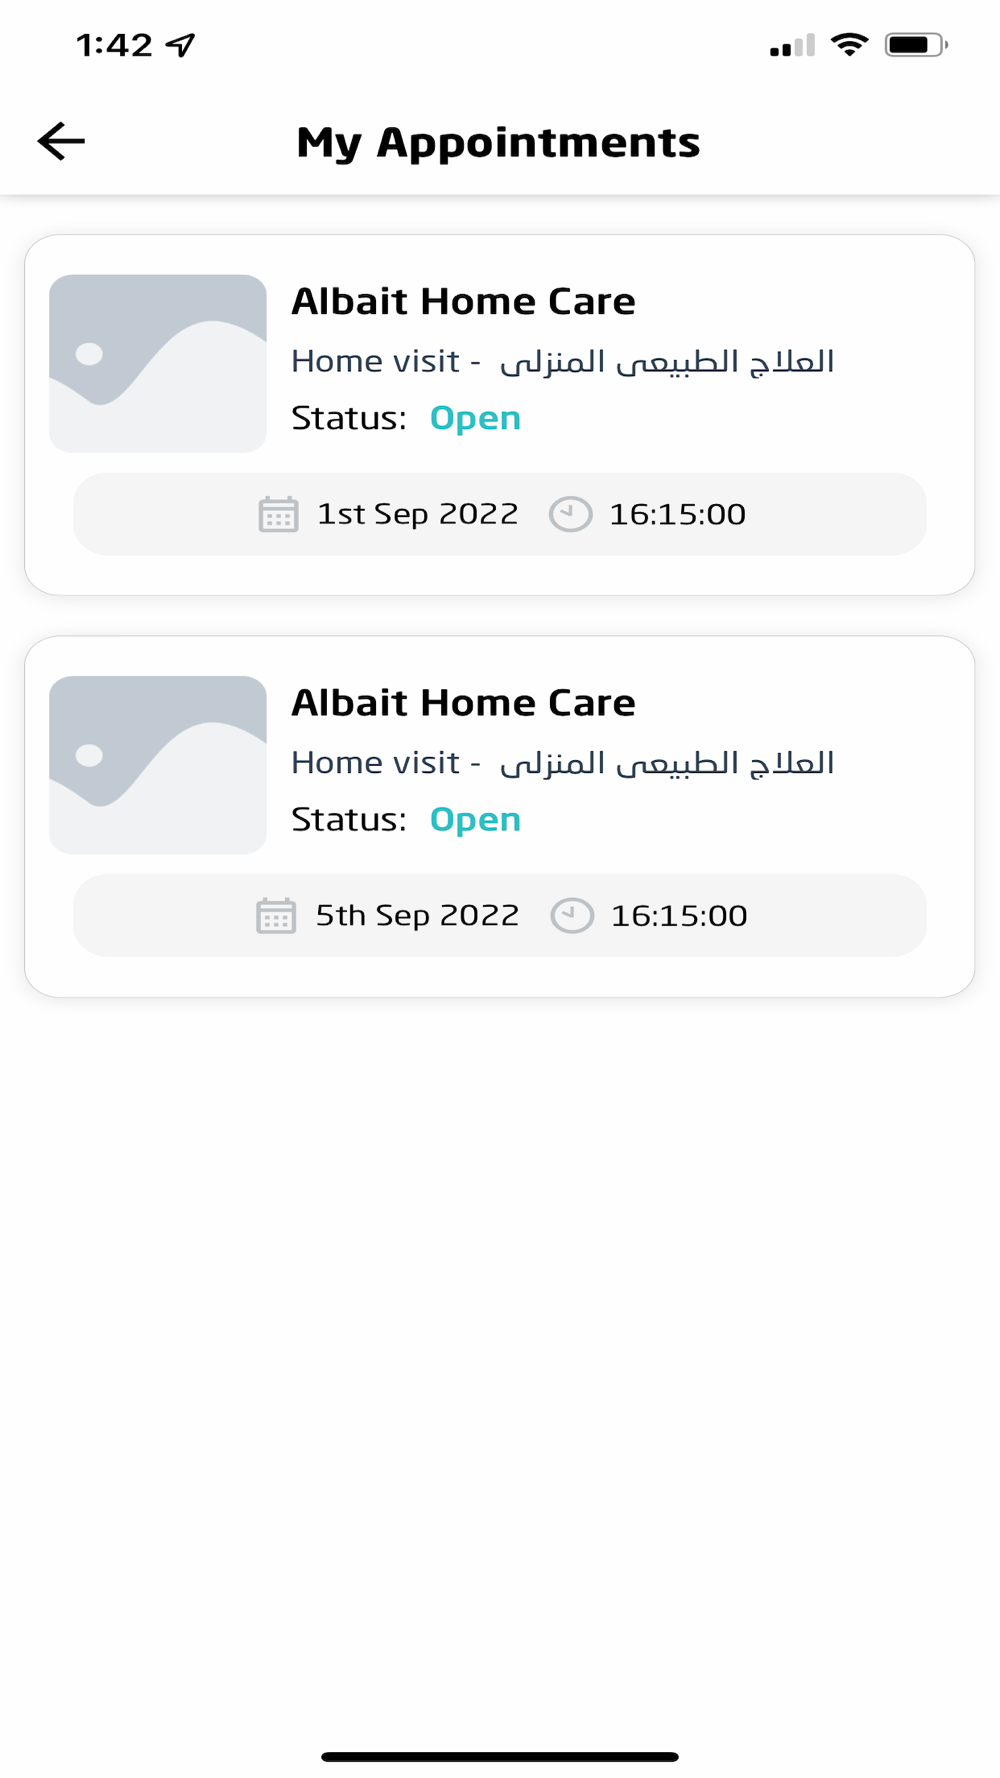
Task: Tap the My Appointments header title
Action: 498,142
